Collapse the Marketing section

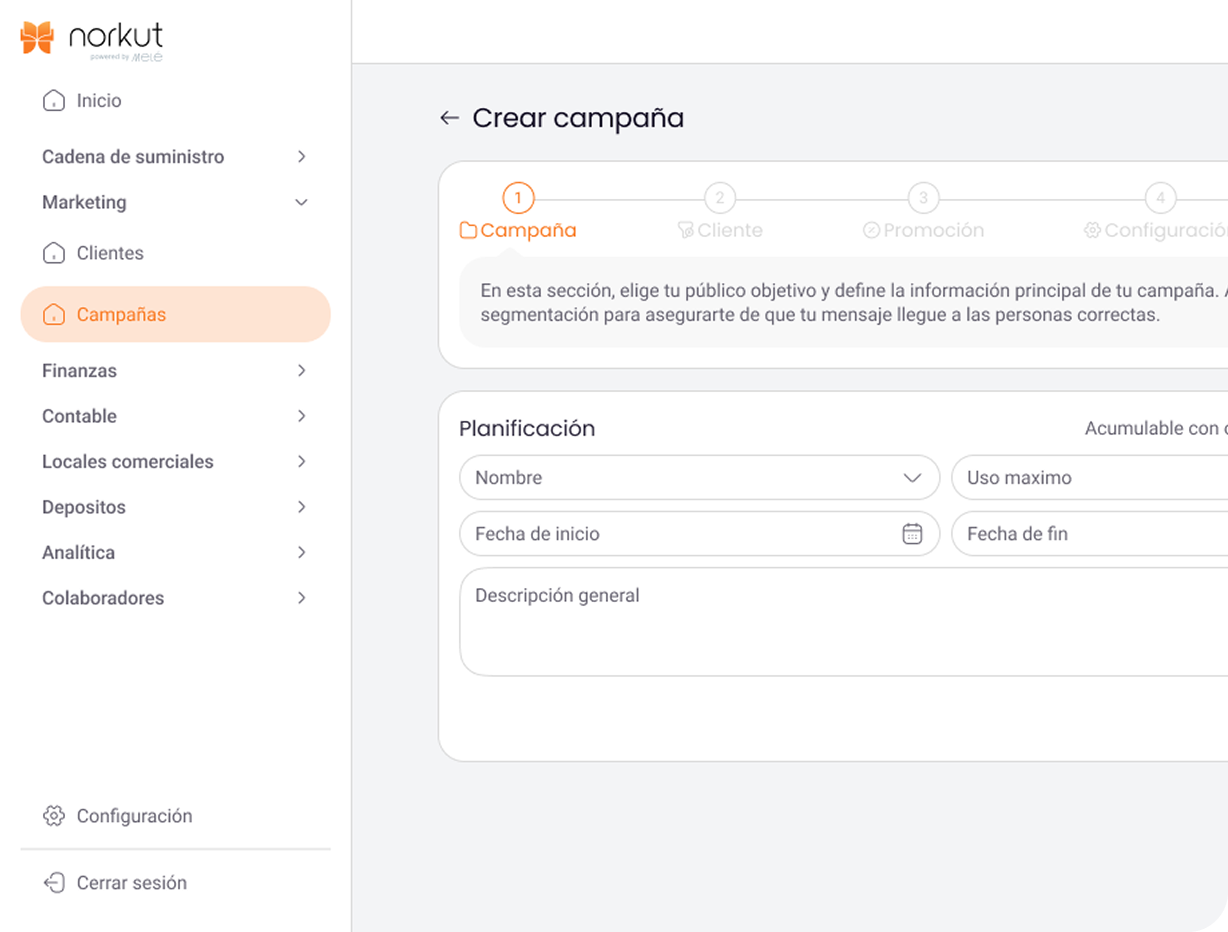click(301, 203)
